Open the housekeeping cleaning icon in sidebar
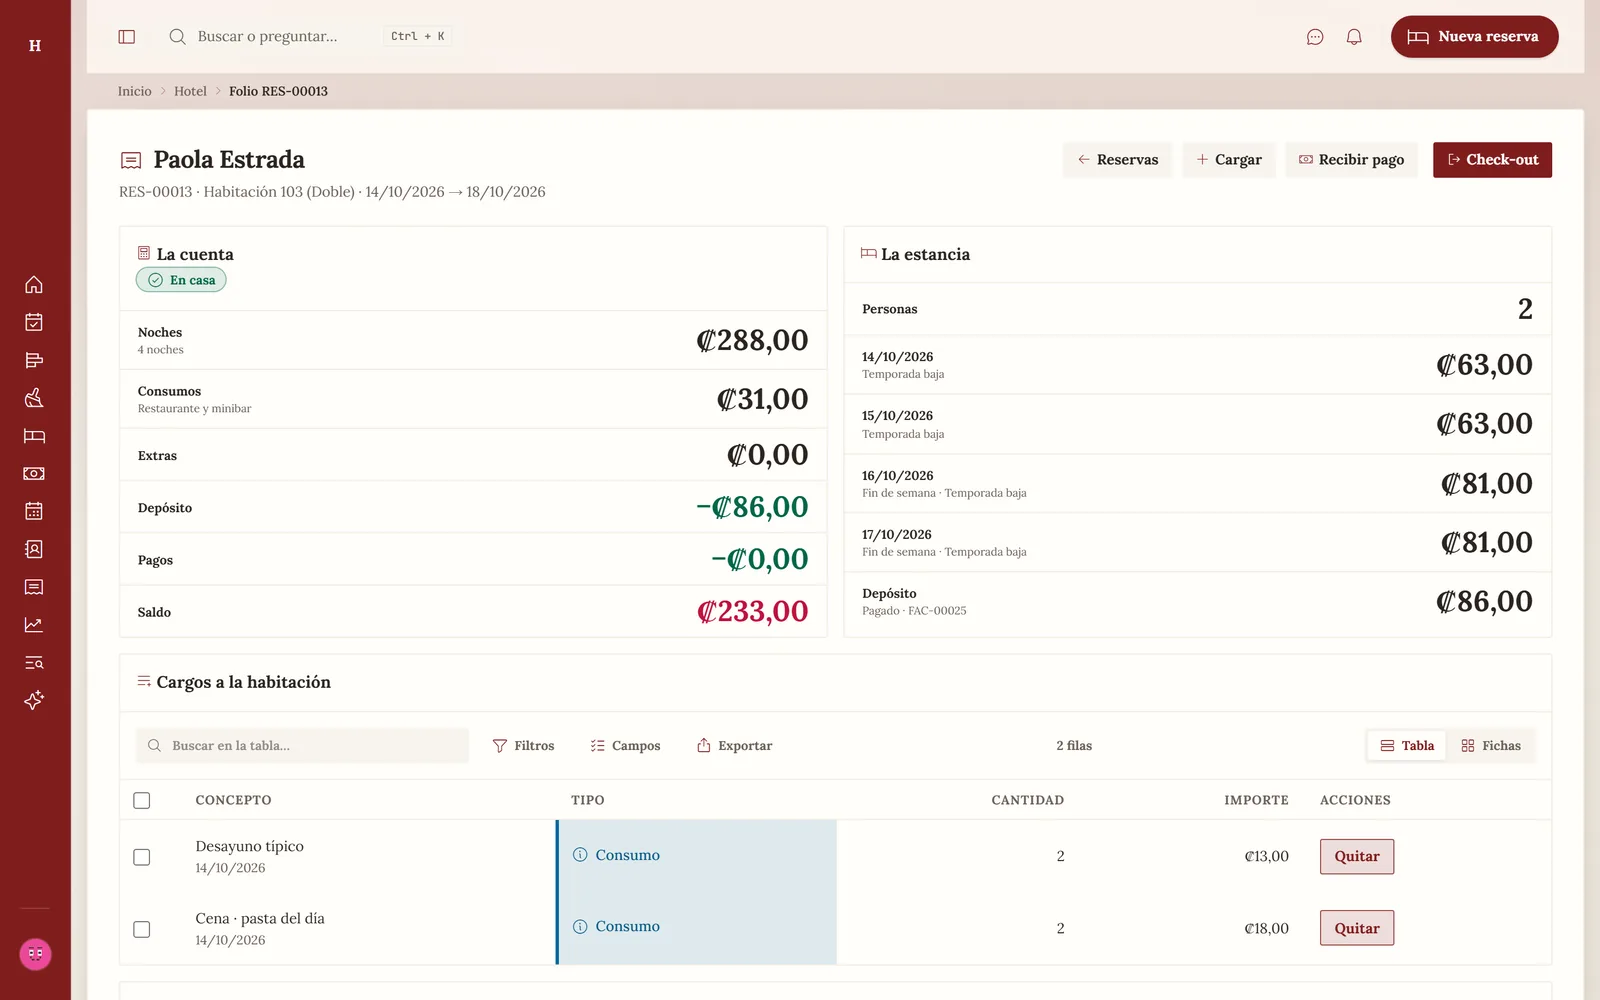Image resolution: width=1600 pixels, height=1000 pixels. coord(34,398)
